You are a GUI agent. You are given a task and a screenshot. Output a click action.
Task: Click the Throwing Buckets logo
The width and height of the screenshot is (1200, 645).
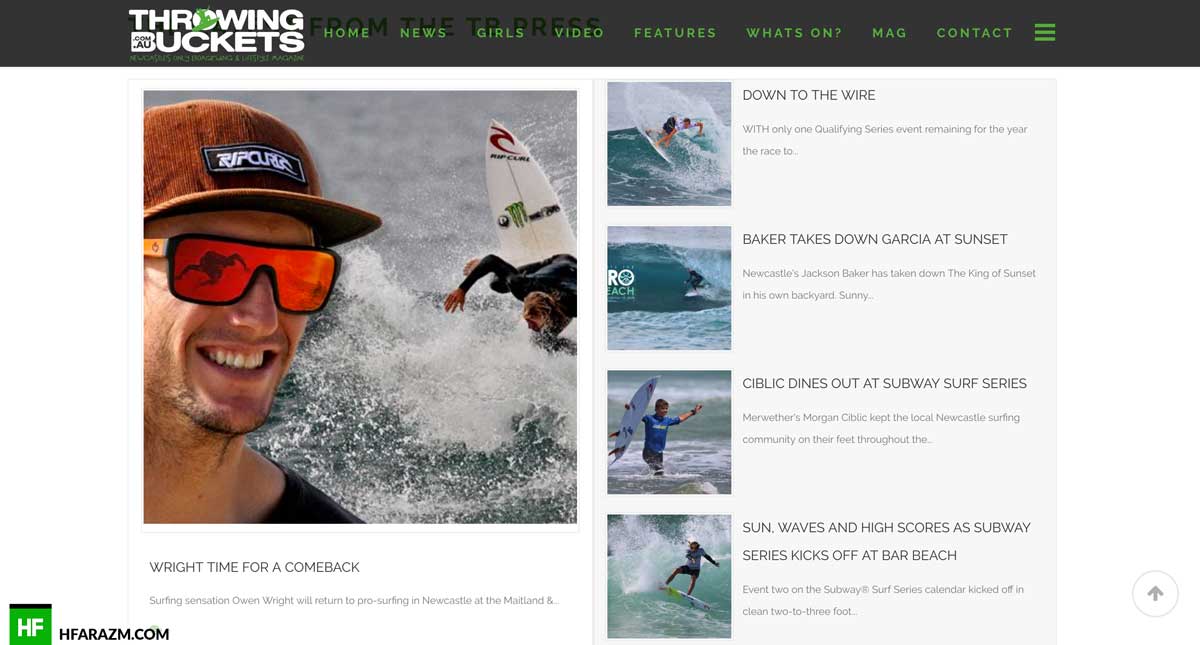(216, 34)
